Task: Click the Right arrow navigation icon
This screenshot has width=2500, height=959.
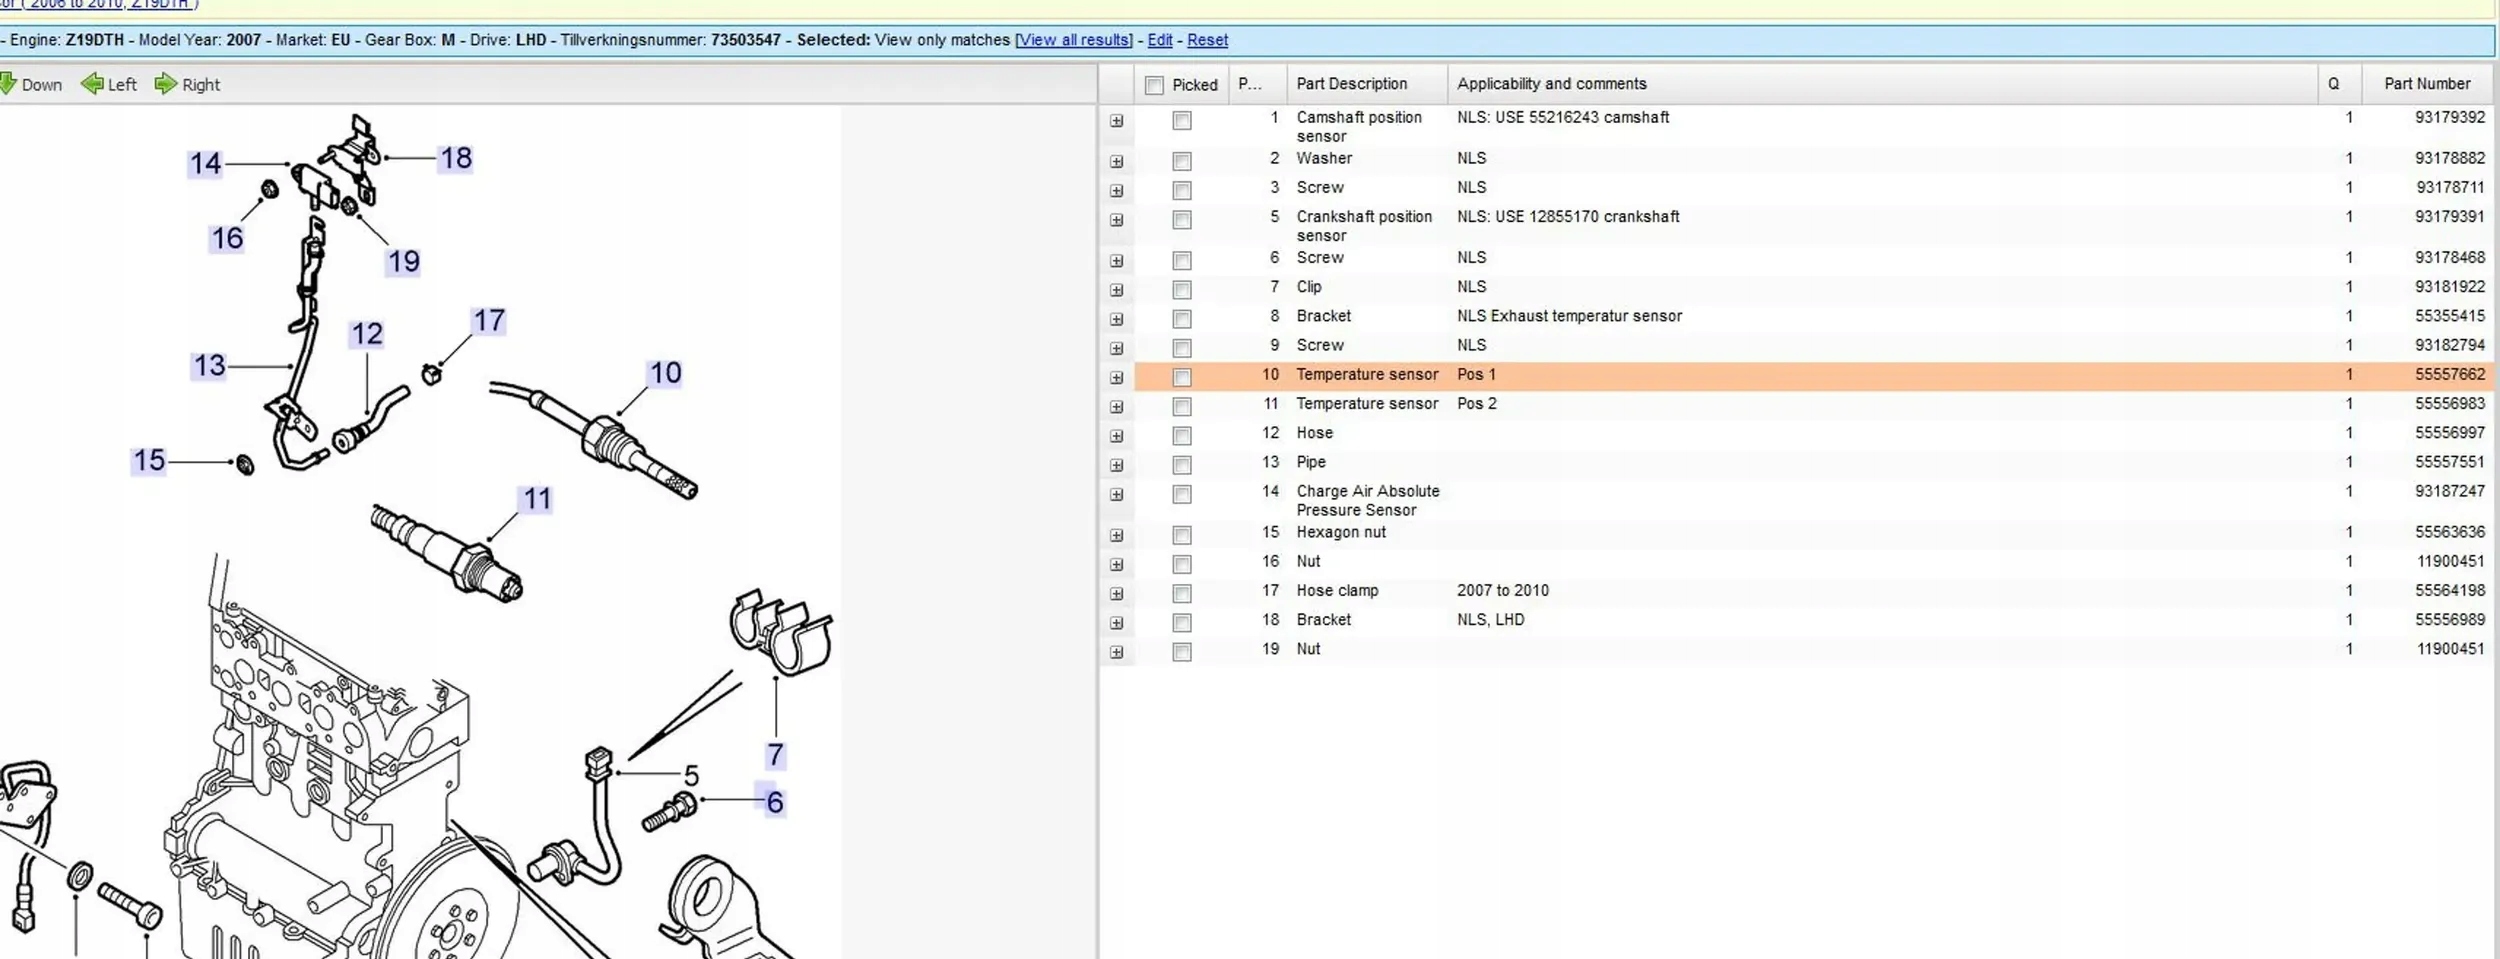Action: pyautogui.click(x=165, y=84)
